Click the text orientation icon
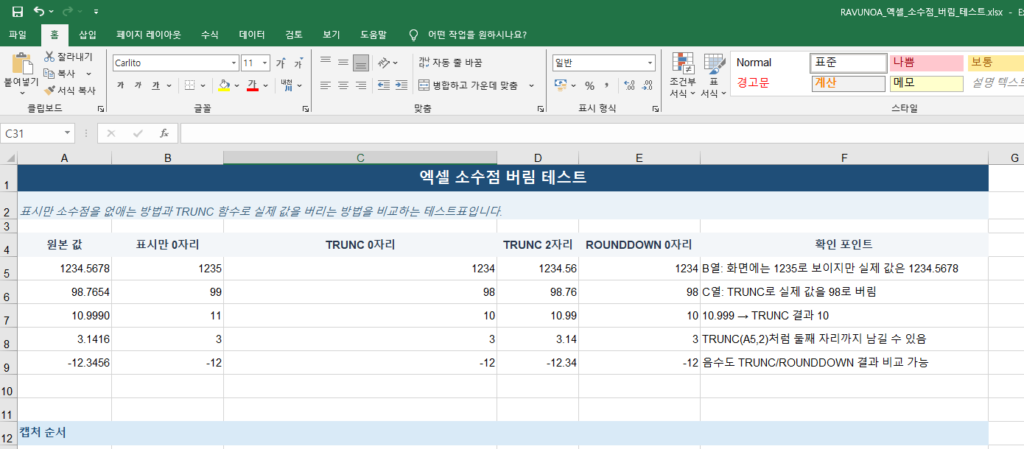The image size is (1024, 449). point(385,63)
